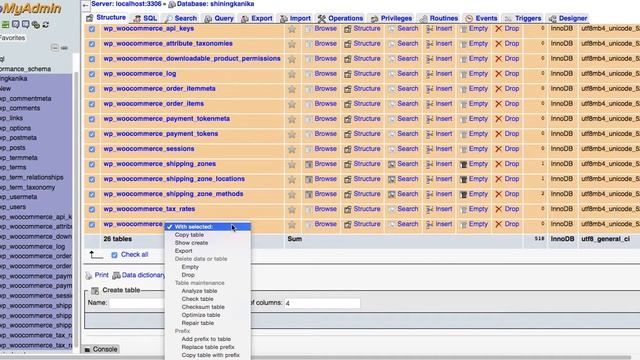This screenshot has width=640, height=360.
Task: Click the reload navigation icon in sidebar
Action: coord(46,25)
